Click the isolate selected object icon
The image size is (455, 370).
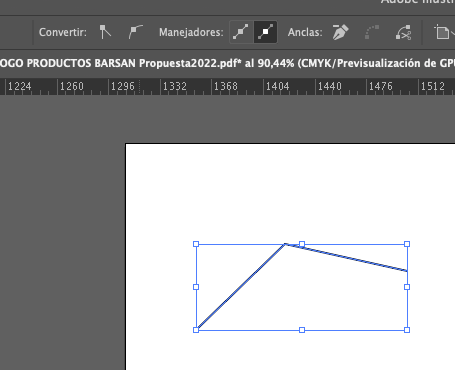tap(442, 32)
